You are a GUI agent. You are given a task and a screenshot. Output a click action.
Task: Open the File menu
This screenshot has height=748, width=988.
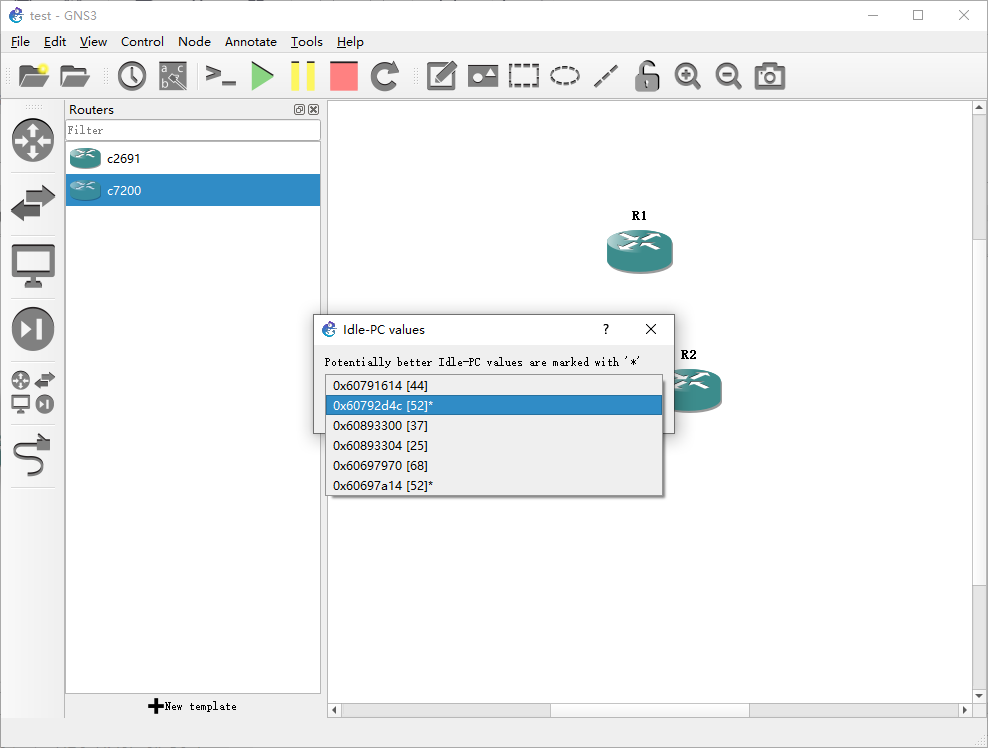(20, 42)
